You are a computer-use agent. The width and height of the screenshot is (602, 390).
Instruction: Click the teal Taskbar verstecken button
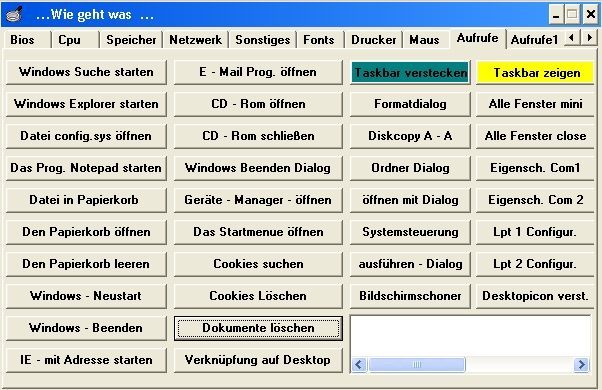[x=410, y=73]
